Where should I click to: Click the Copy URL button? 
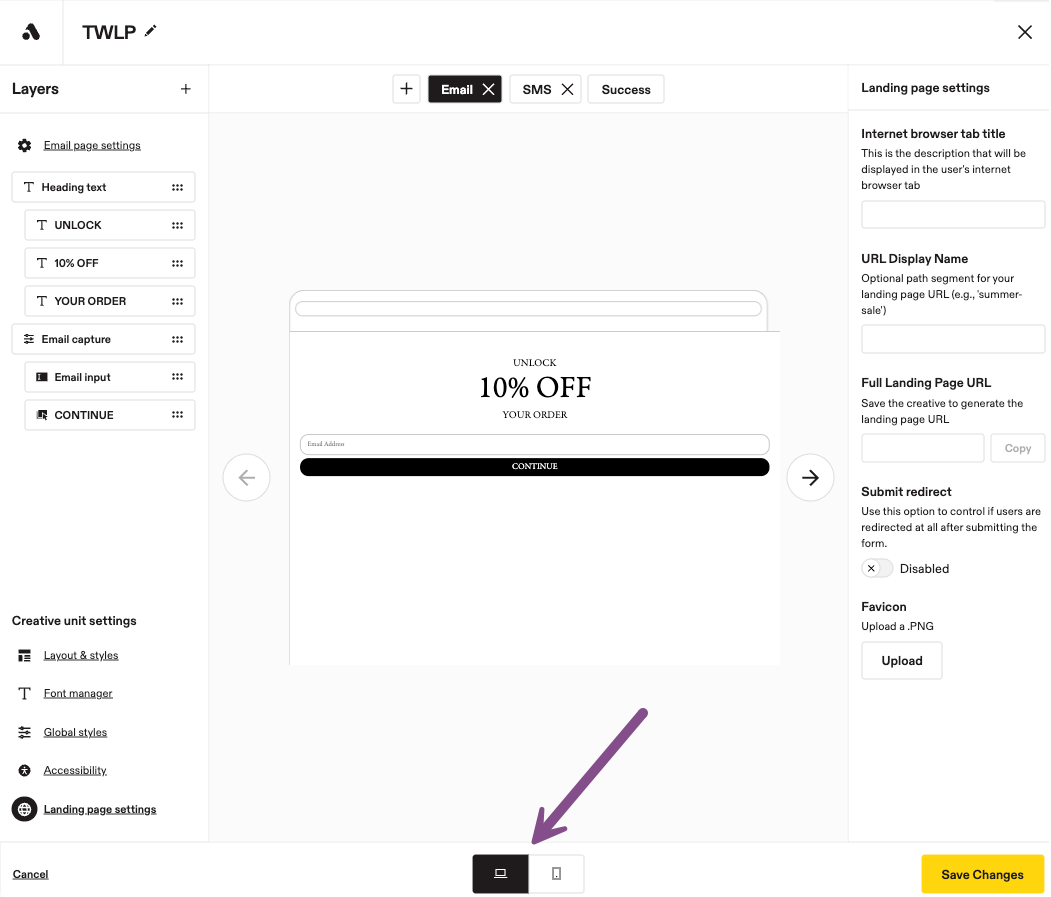click(x=1017, y=448)
